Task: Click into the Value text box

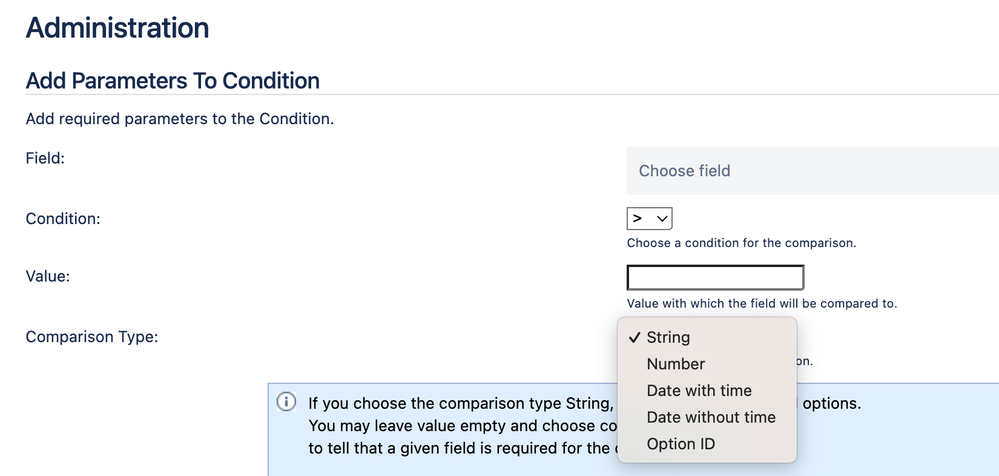Action: coord(715,277)
